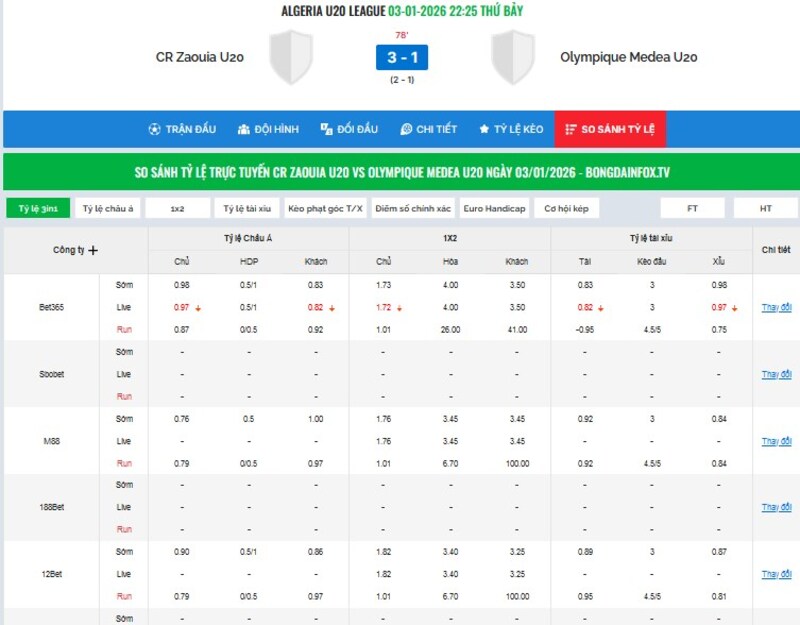Image resolution: width=800 pixels, height=625 pixels.
Task: Click the head-to-head icon beside Đối Đầu
Action: 326,130
